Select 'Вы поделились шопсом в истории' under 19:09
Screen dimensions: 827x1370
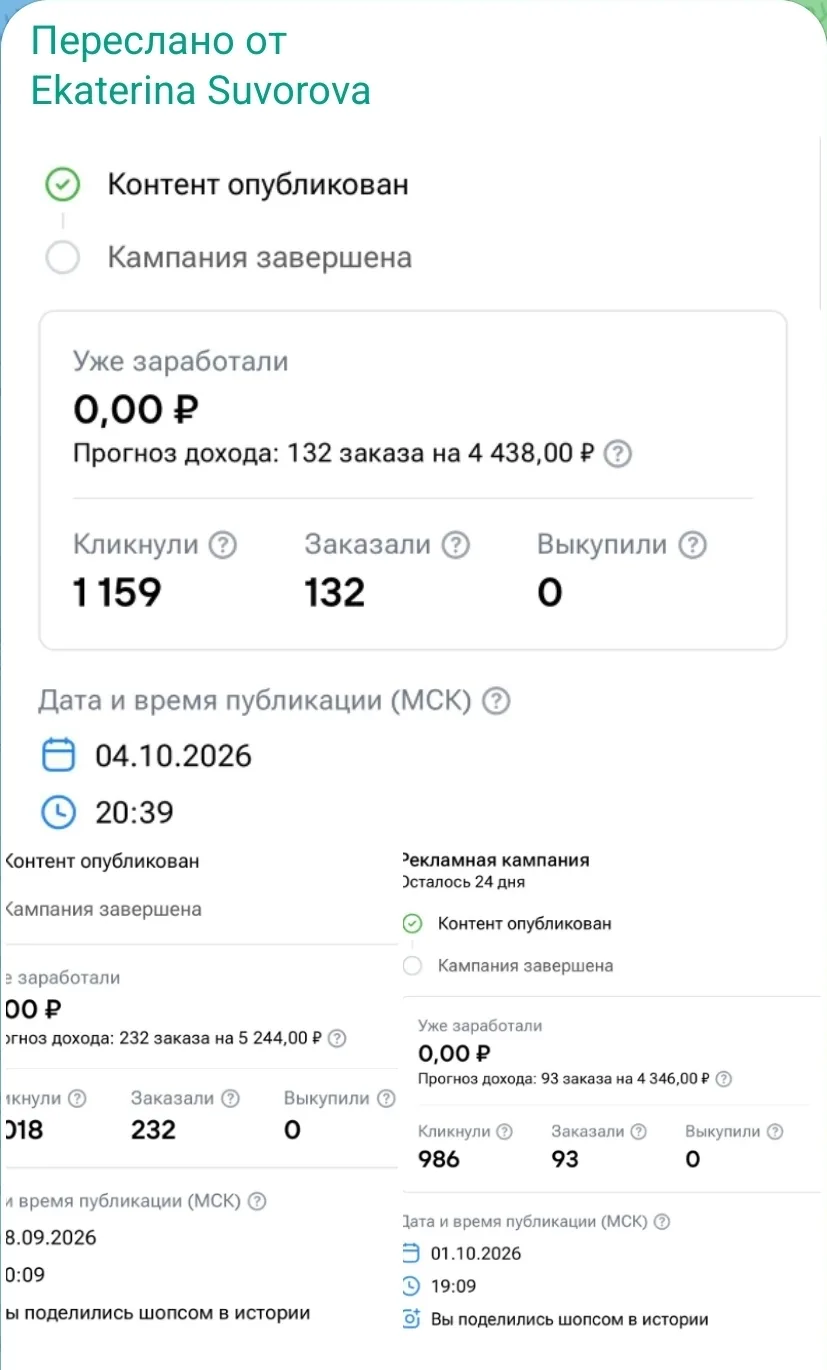570,1320
